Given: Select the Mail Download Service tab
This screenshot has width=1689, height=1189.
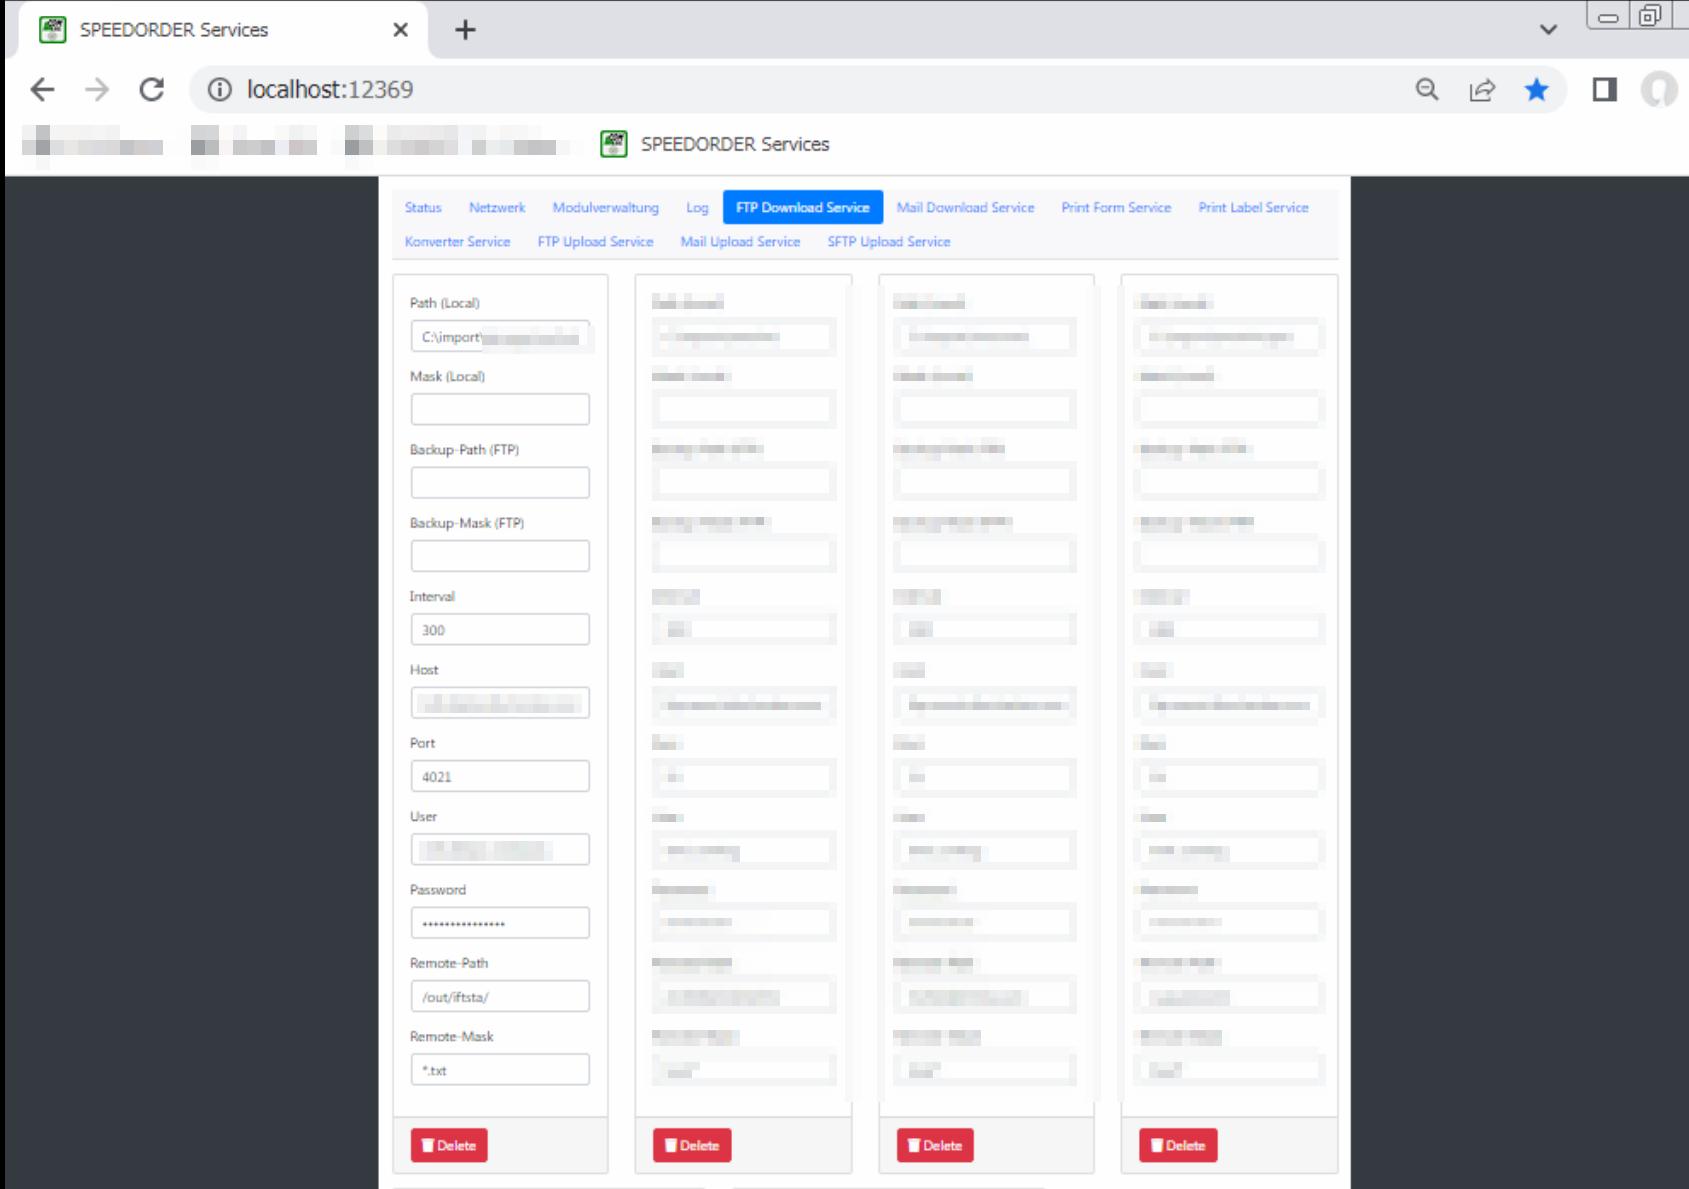Looking at the screenshot, I should pos(965,208).
